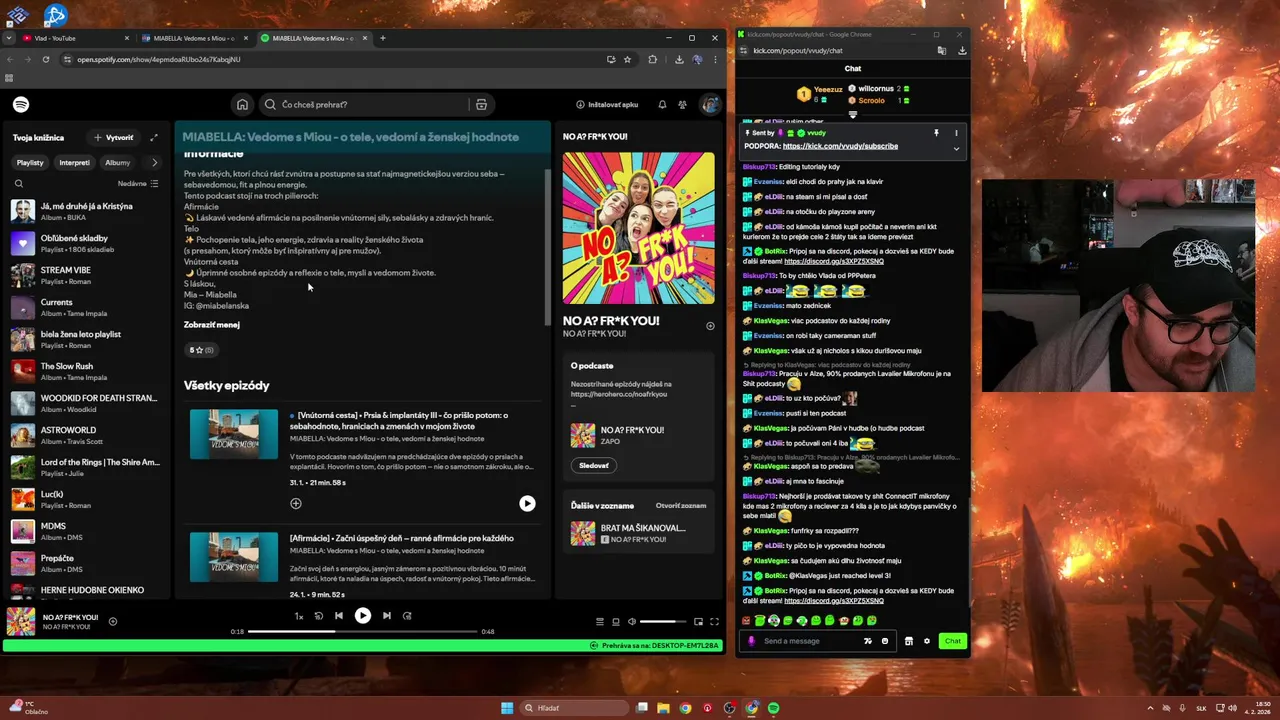Viewport: 1280px width, 720px height.
Task: Search within the library using magnifier icon
Action: (18, 184)
